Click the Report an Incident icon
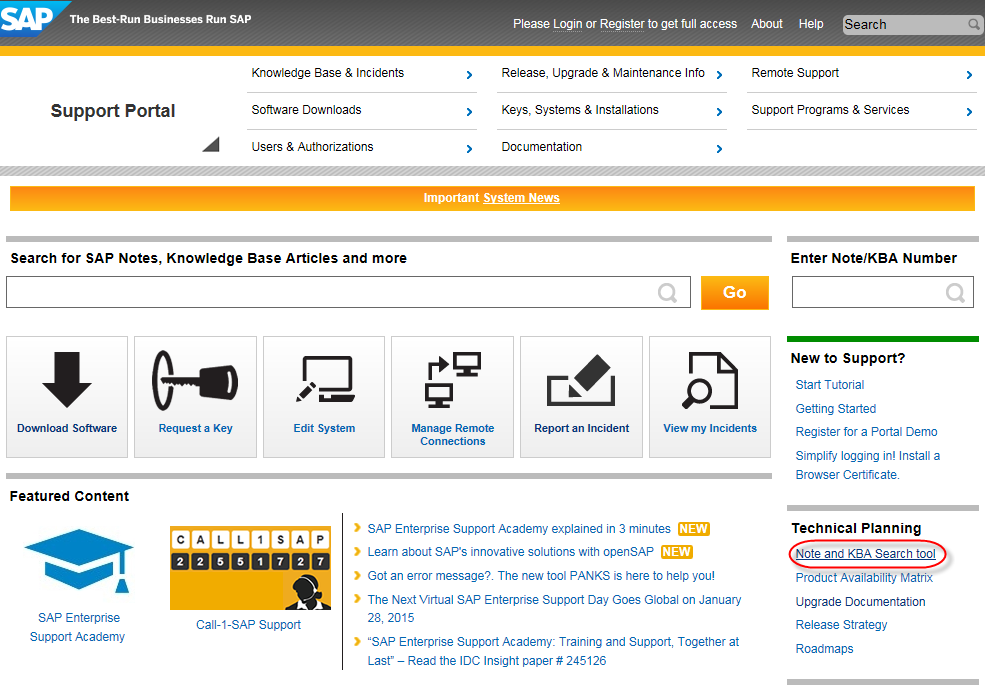The height and width of the screenshot is (685, 985). pos(581,381)
